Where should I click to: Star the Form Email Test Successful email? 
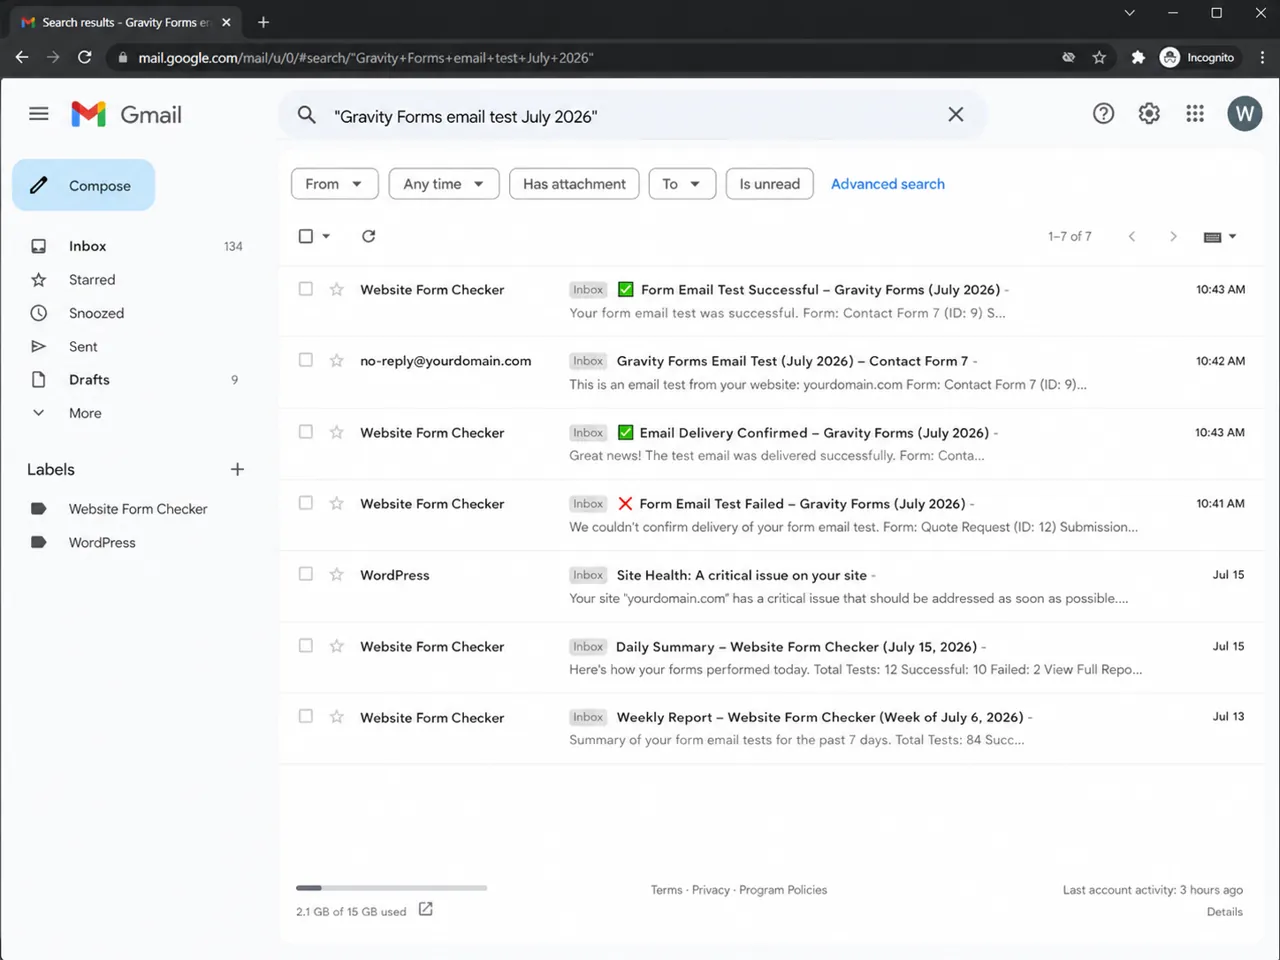pyautogui.click(x=337, y=290)
